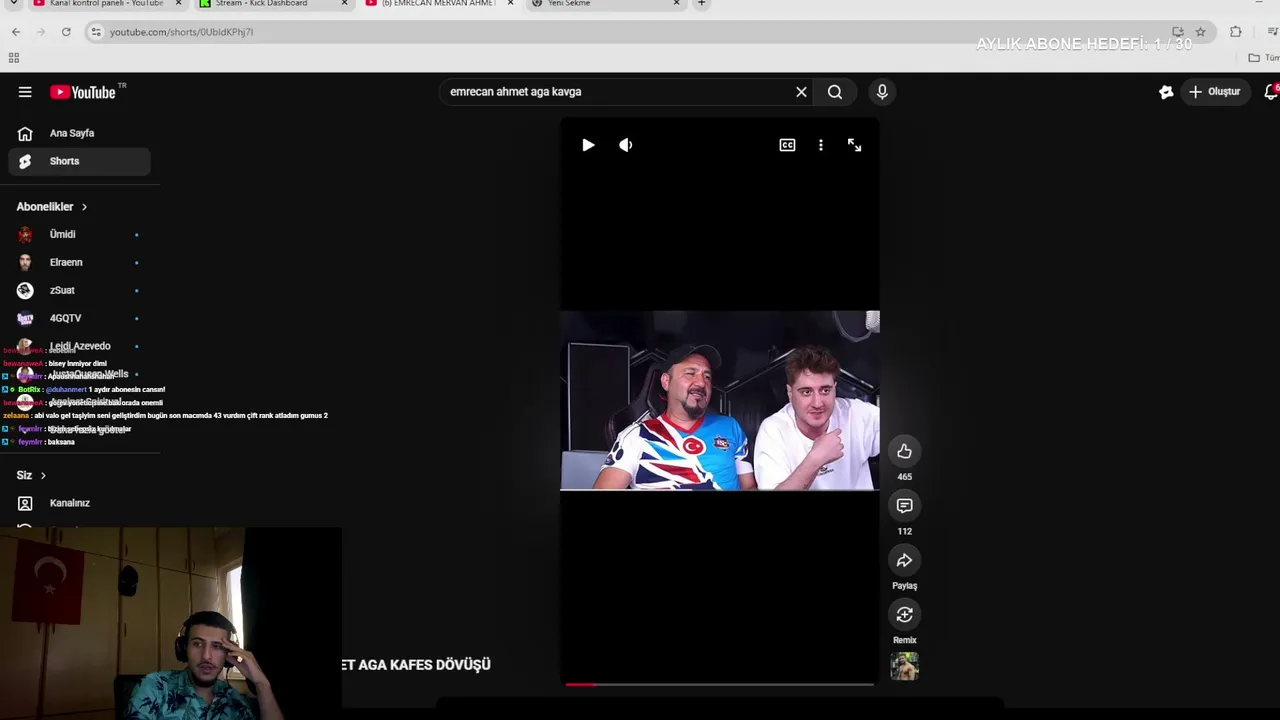
Task: Share the Short via Paylaş
Action: tap(904, 560)
